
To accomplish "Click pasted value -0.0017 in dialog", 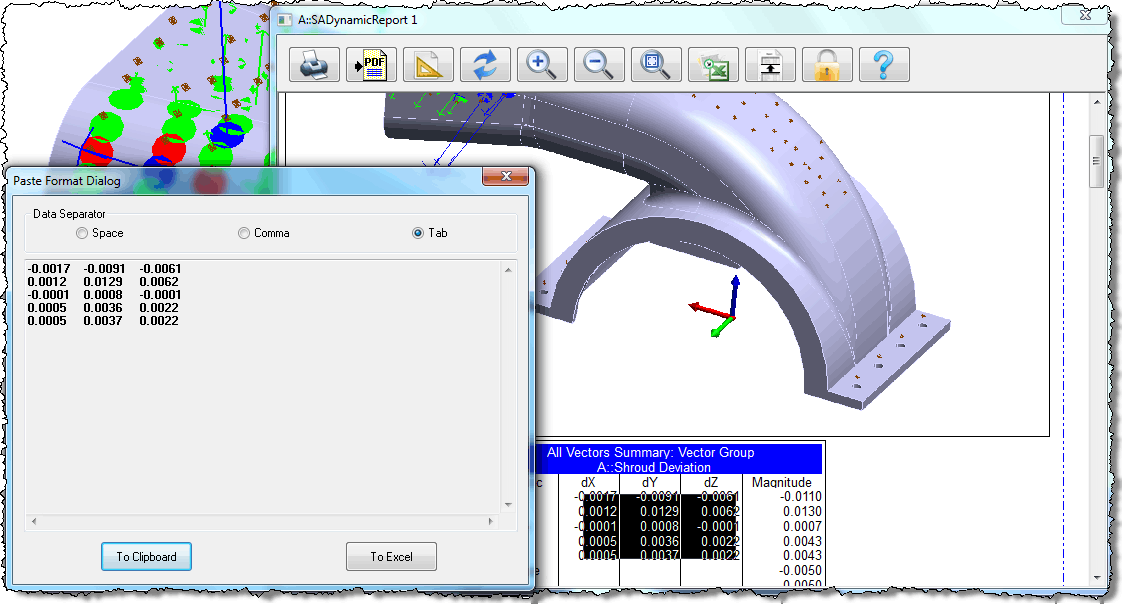I will tap(49, 269).
